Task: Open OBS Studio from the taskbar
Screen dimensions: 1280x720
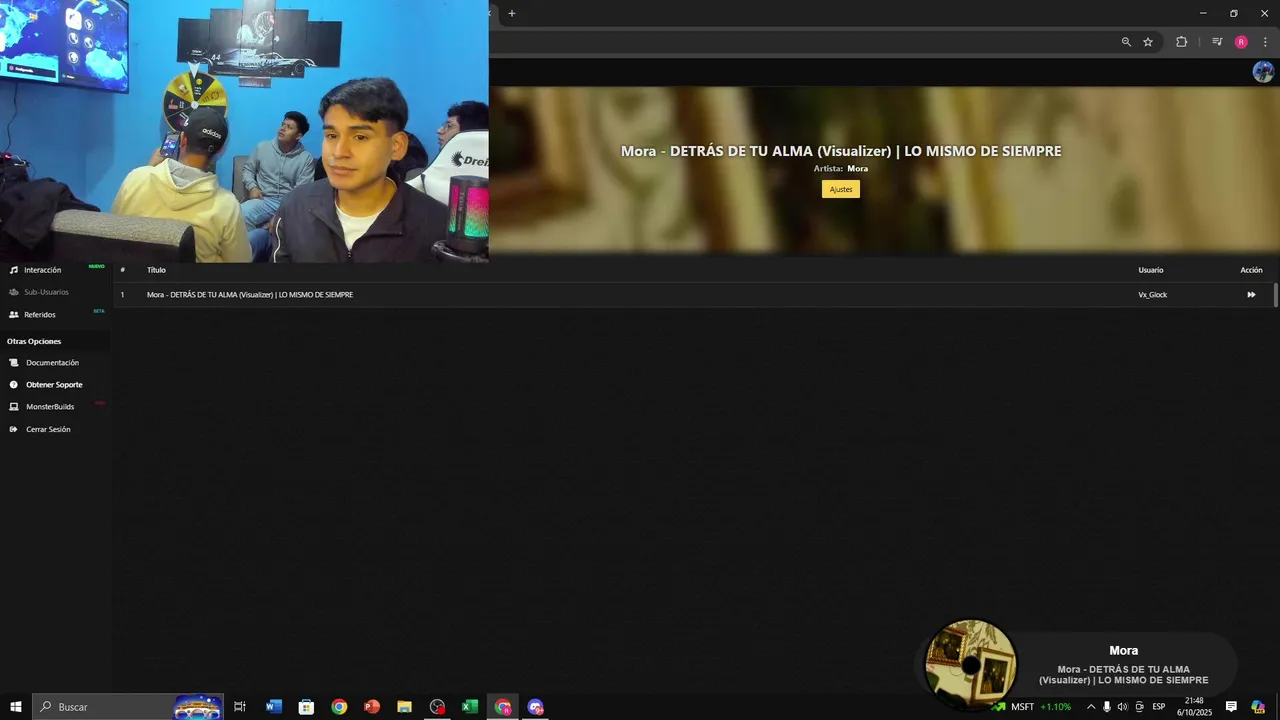Action: (437, 707)
